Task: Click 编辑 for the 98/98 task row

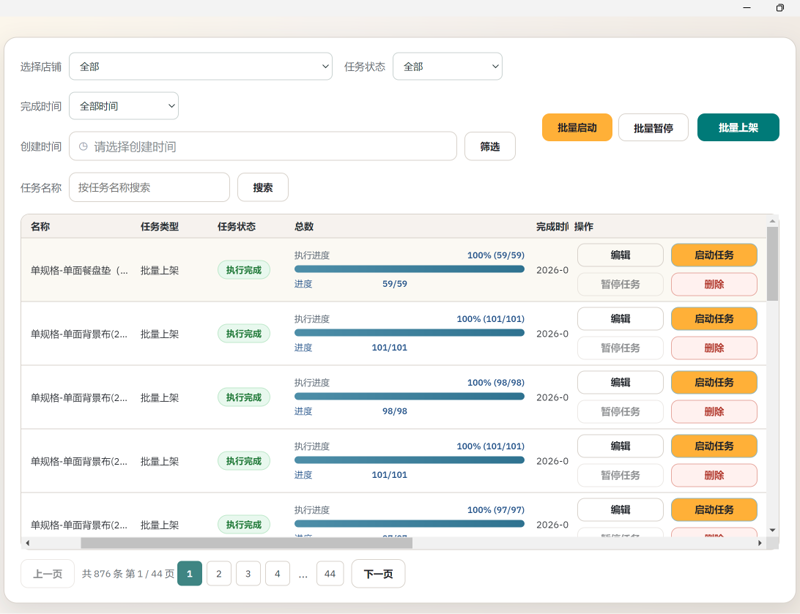Action: click(x=620, y=382)
